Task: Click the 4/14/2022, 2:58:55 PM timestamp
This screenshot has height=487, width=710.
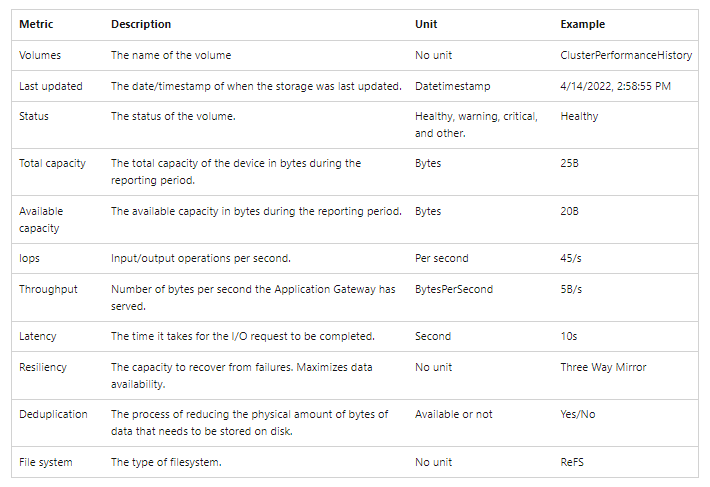Action: 615,86
